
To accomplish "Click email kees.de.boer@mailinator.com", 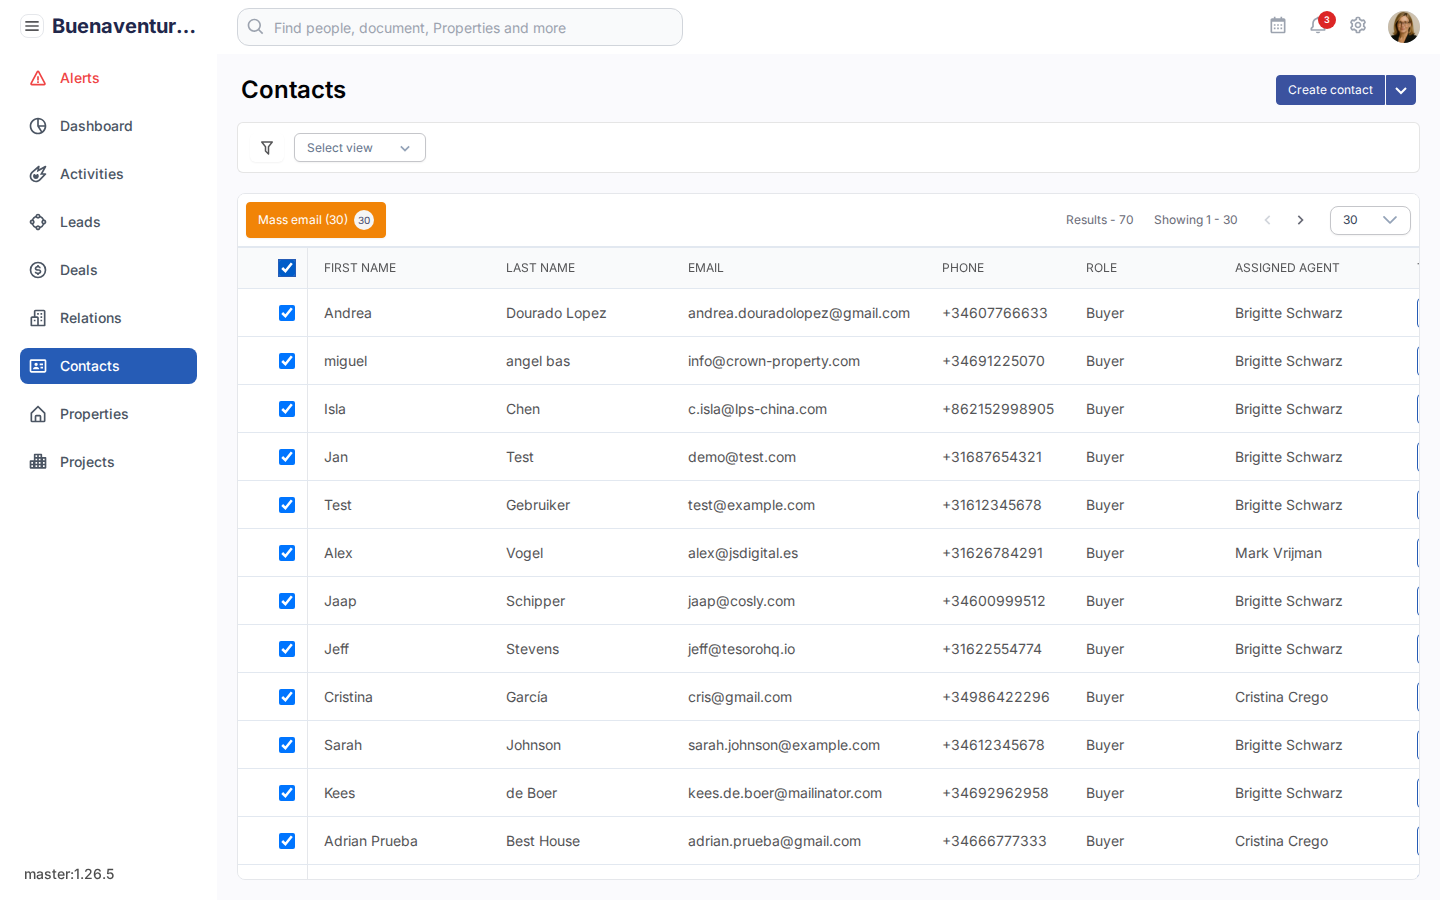I will coord(785,793).
